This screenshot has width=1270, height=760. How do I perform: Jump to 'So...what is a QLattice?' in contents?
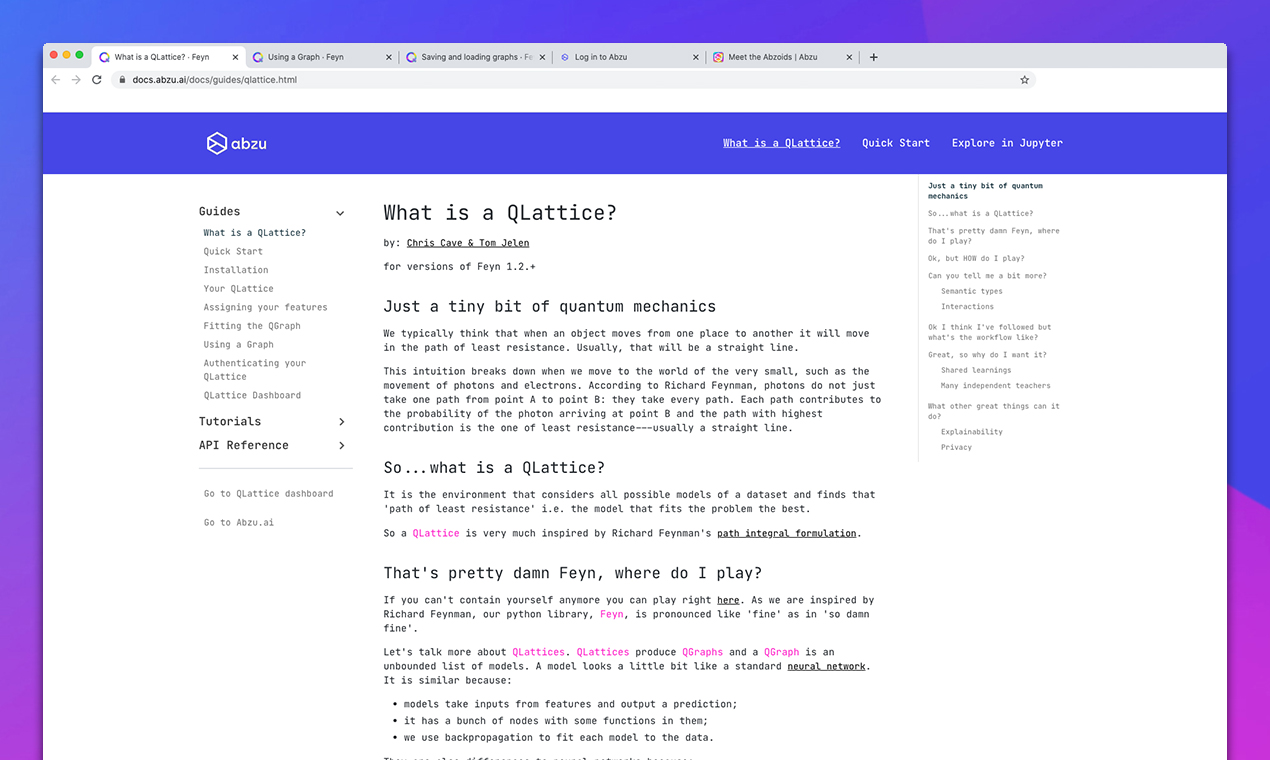coord(980,214)
